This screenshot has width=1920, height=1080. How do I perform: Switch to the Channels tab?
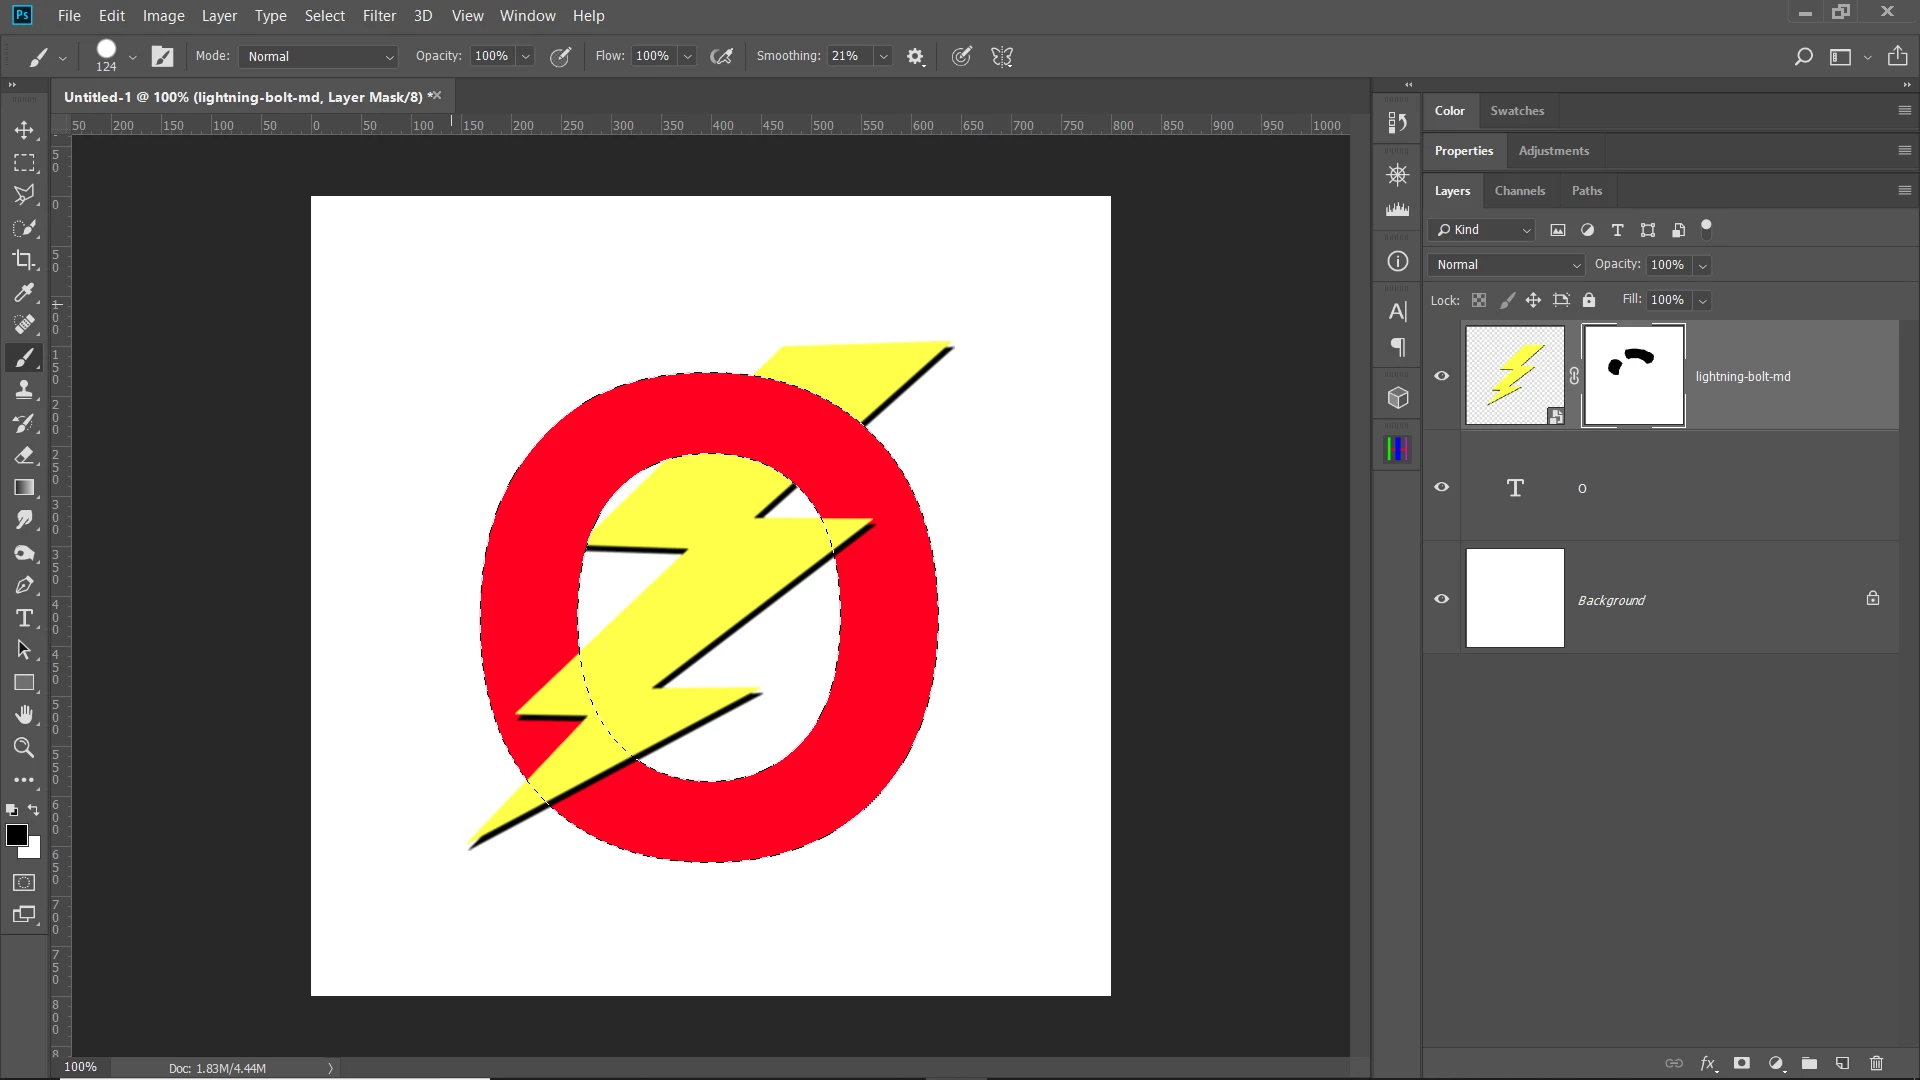(x=1519, y=191)
